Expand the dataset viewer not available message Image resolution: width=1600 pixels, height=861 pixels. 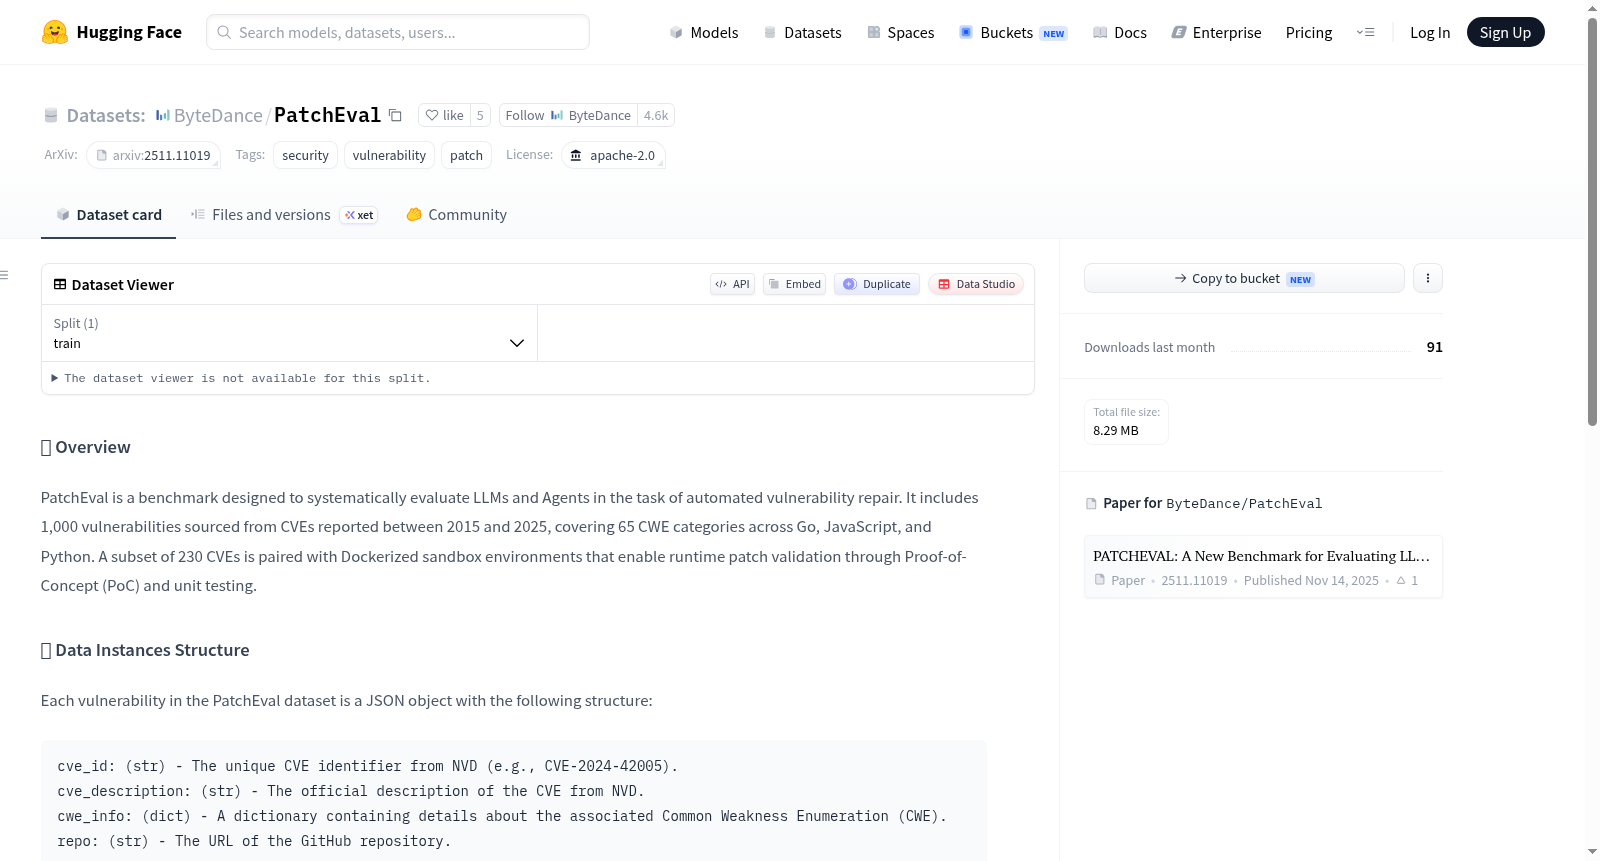click(x=241, y=378)
